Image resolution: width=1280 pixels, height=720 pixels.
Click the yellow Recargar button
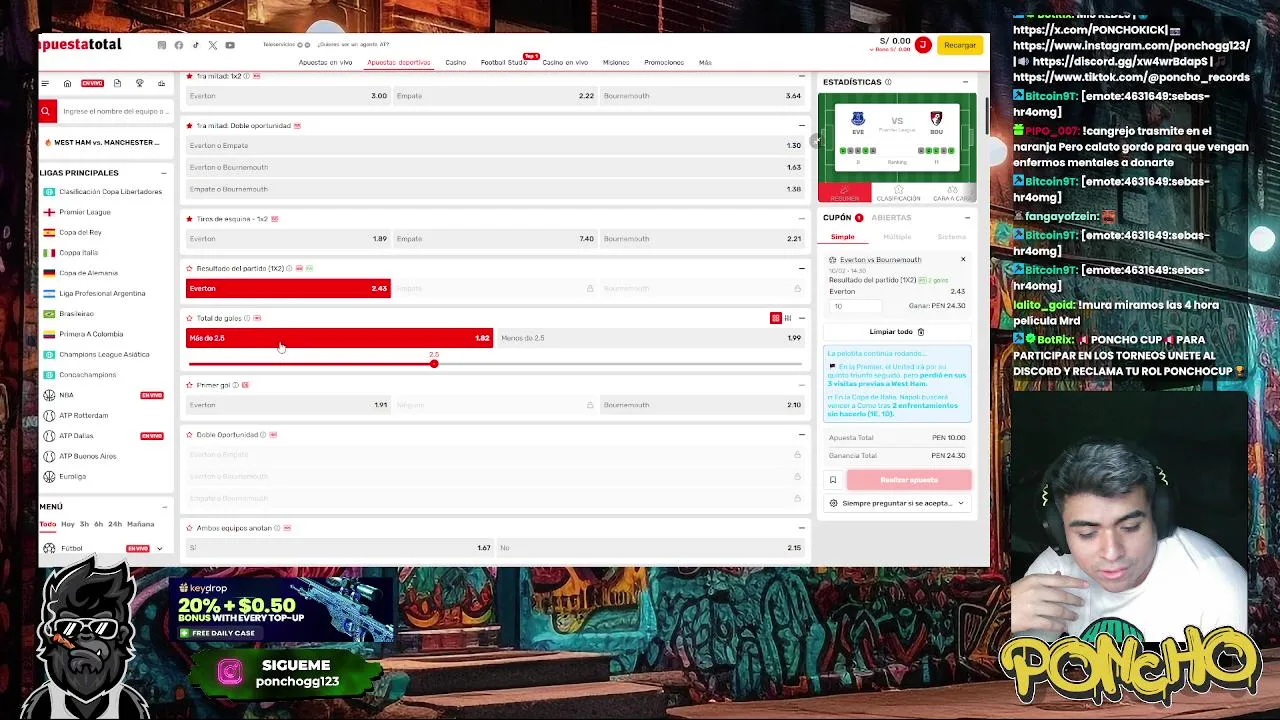click(x=959, y=45)
